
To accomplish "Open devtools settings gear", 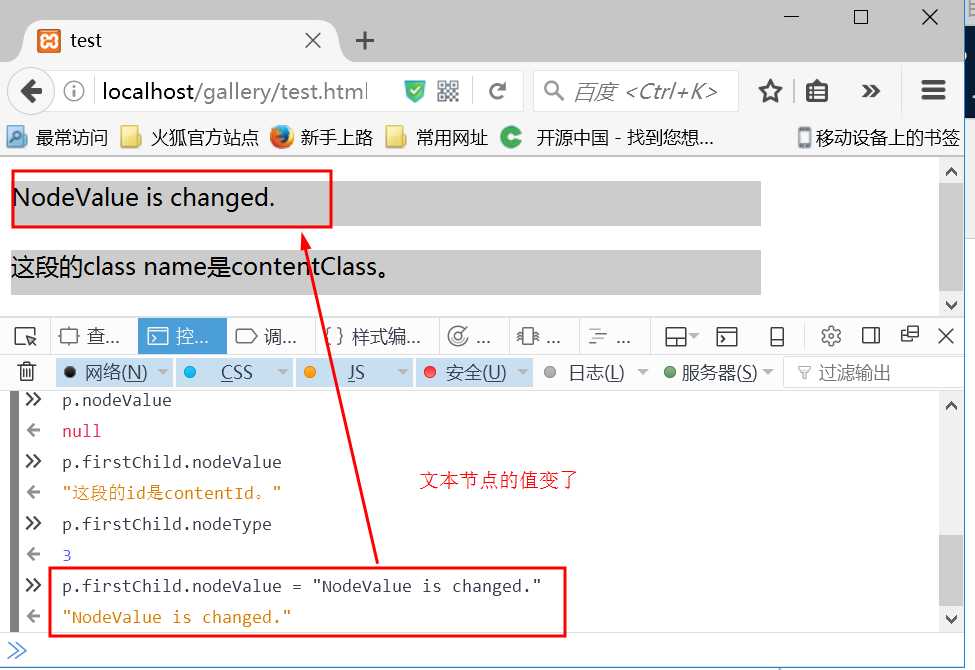I will [x=831, y=337].
